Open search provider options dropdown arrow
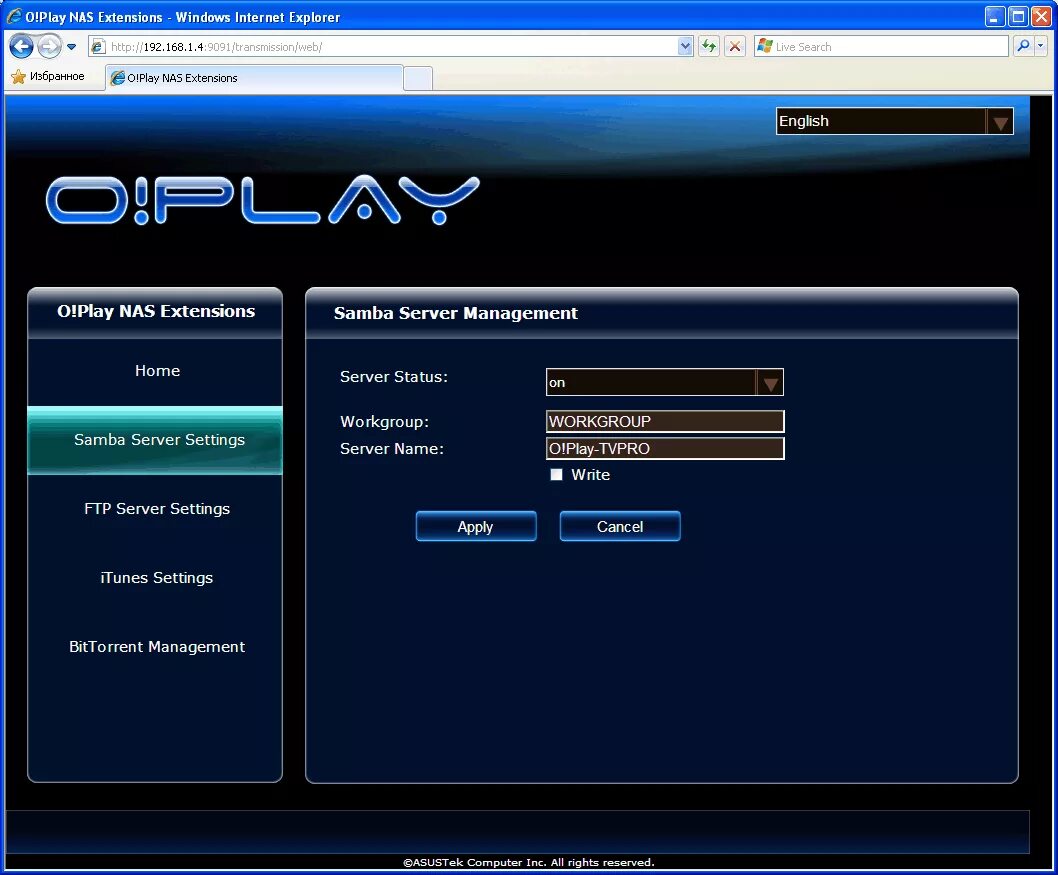Viewport: 1058px width, 875px height. [x=1041, y=46]
